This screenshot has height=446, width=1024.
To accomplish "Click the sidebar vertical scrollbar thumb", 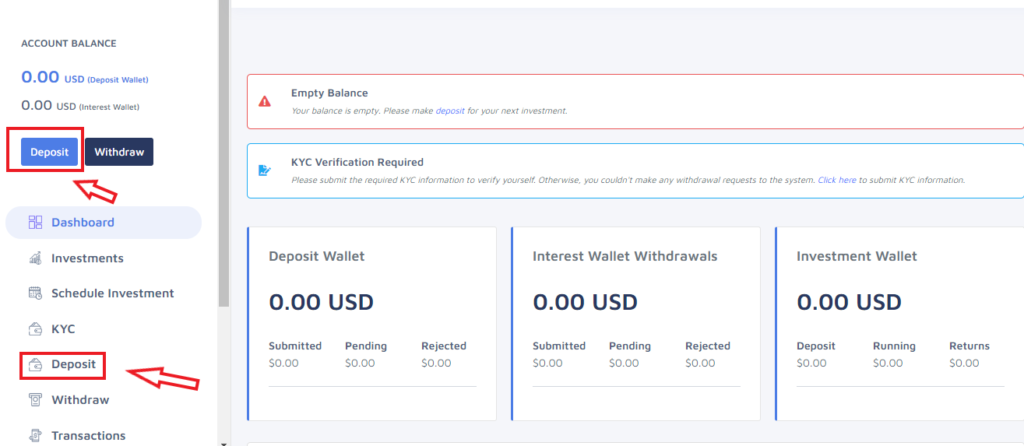I will coord(223,153).
